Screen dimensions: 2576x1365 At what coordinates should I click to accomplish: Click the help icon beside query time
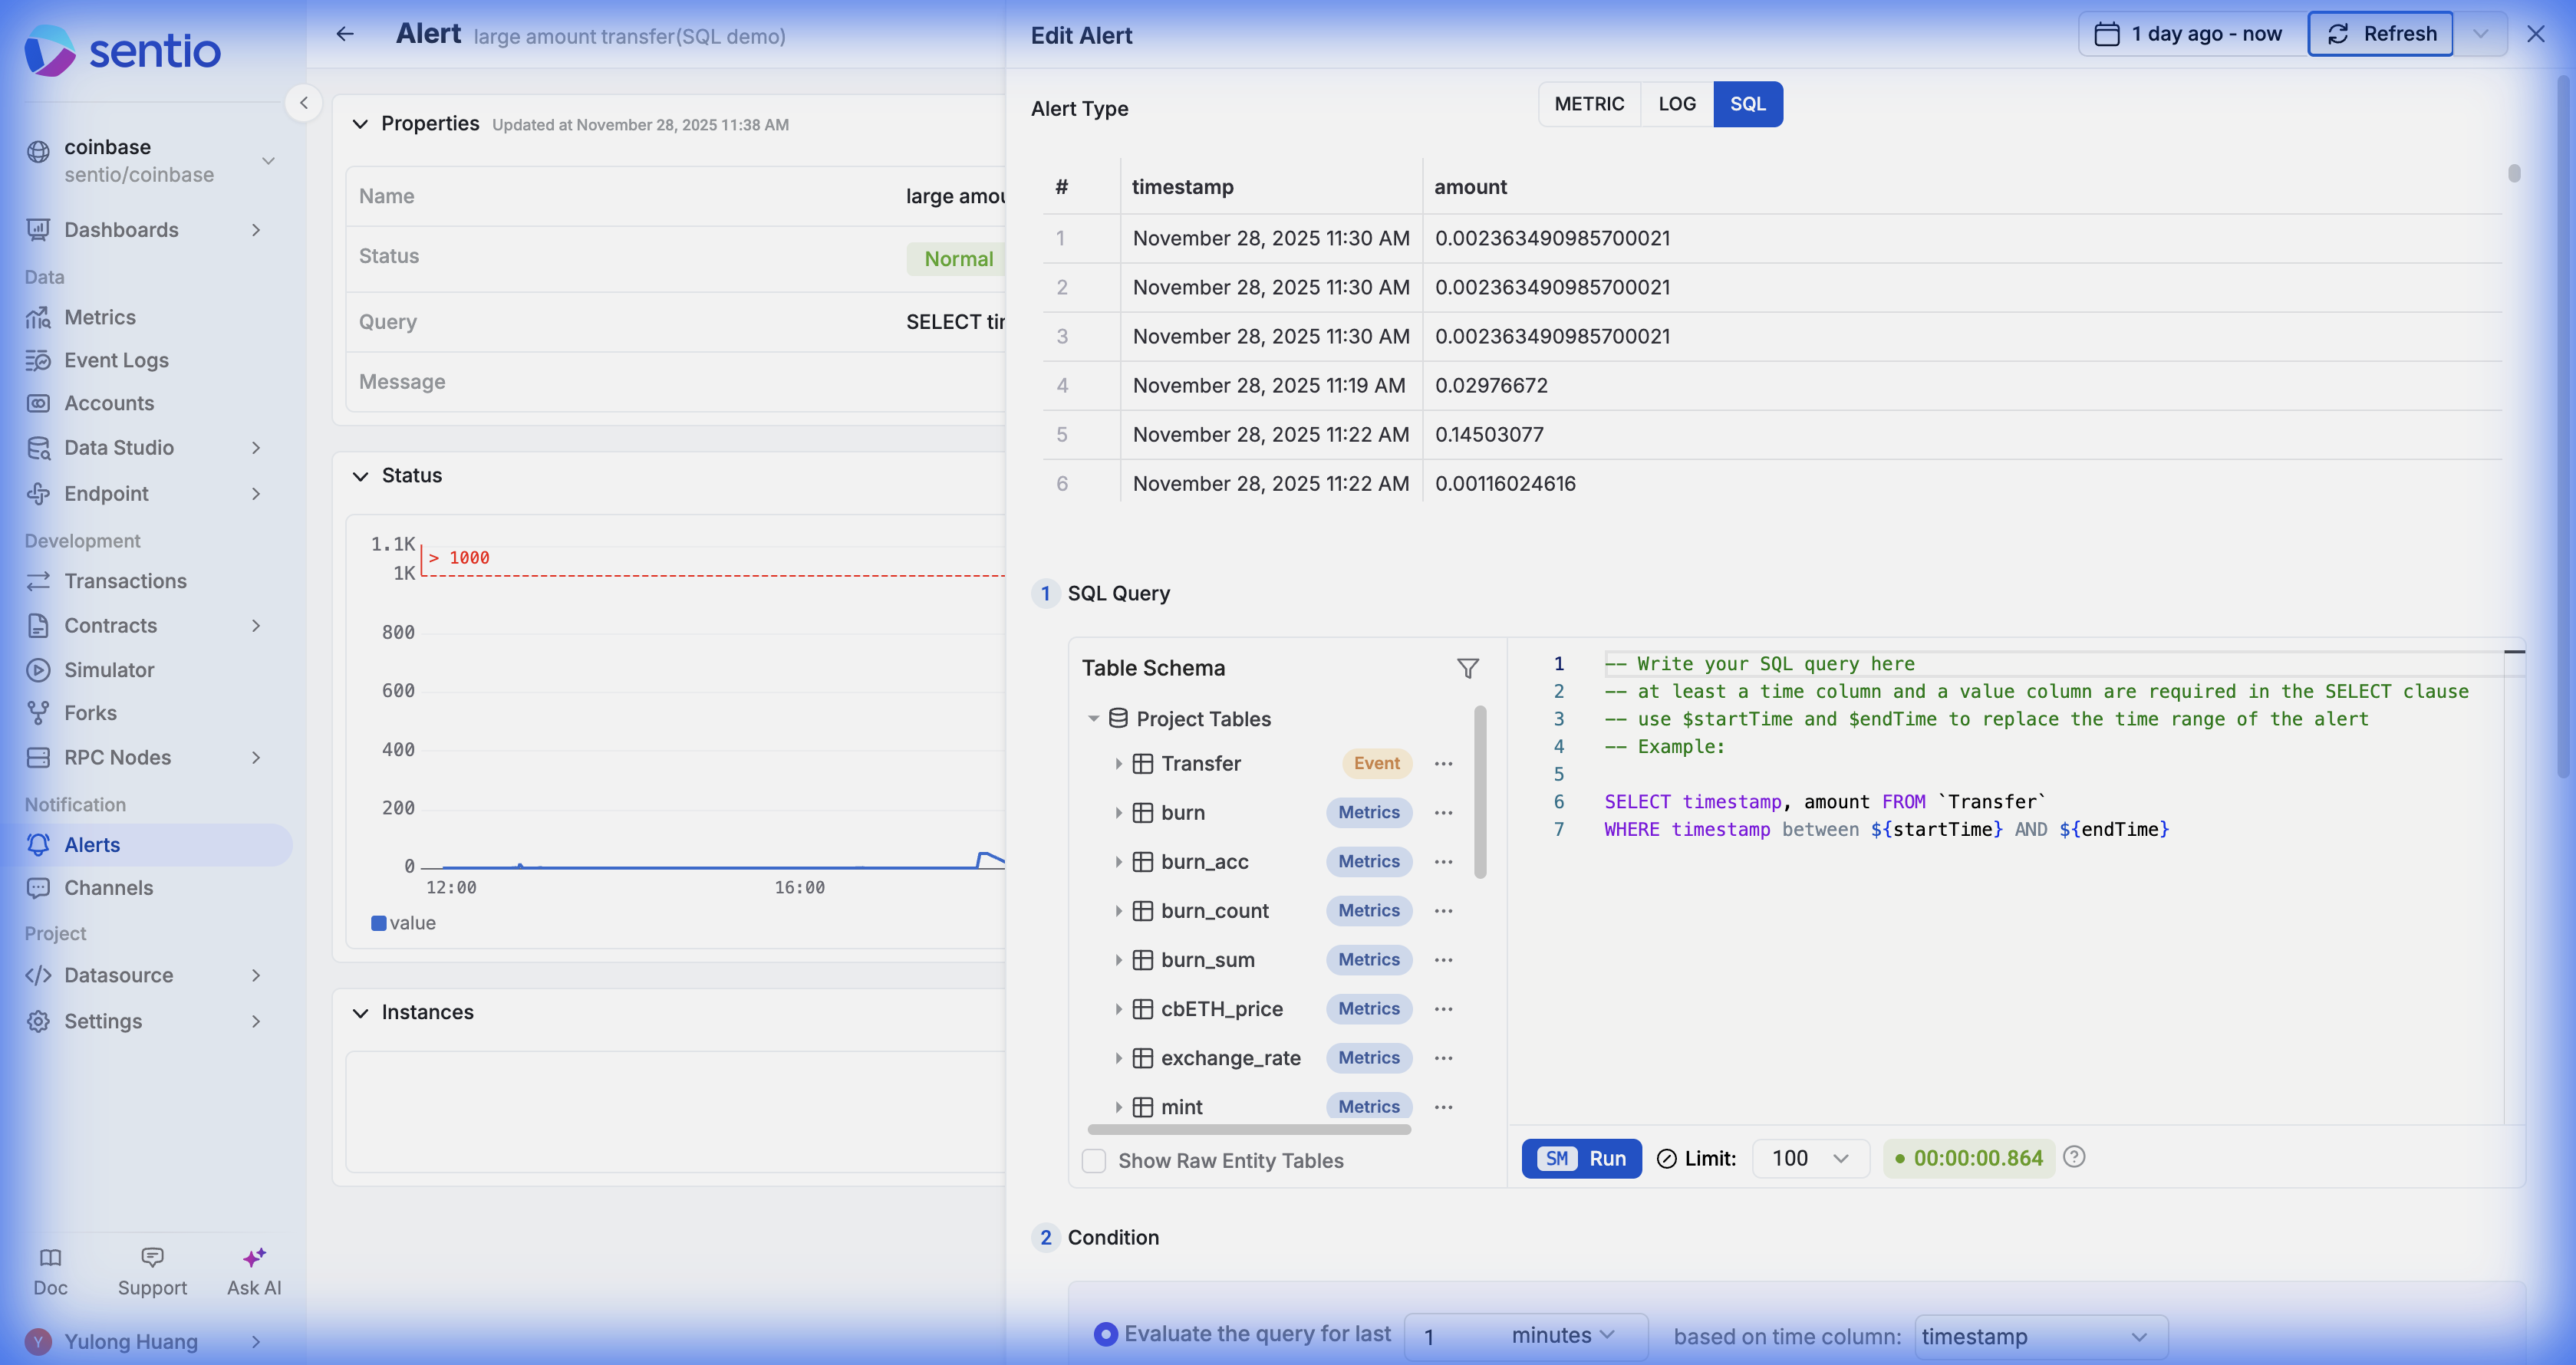(2074, 1157)
